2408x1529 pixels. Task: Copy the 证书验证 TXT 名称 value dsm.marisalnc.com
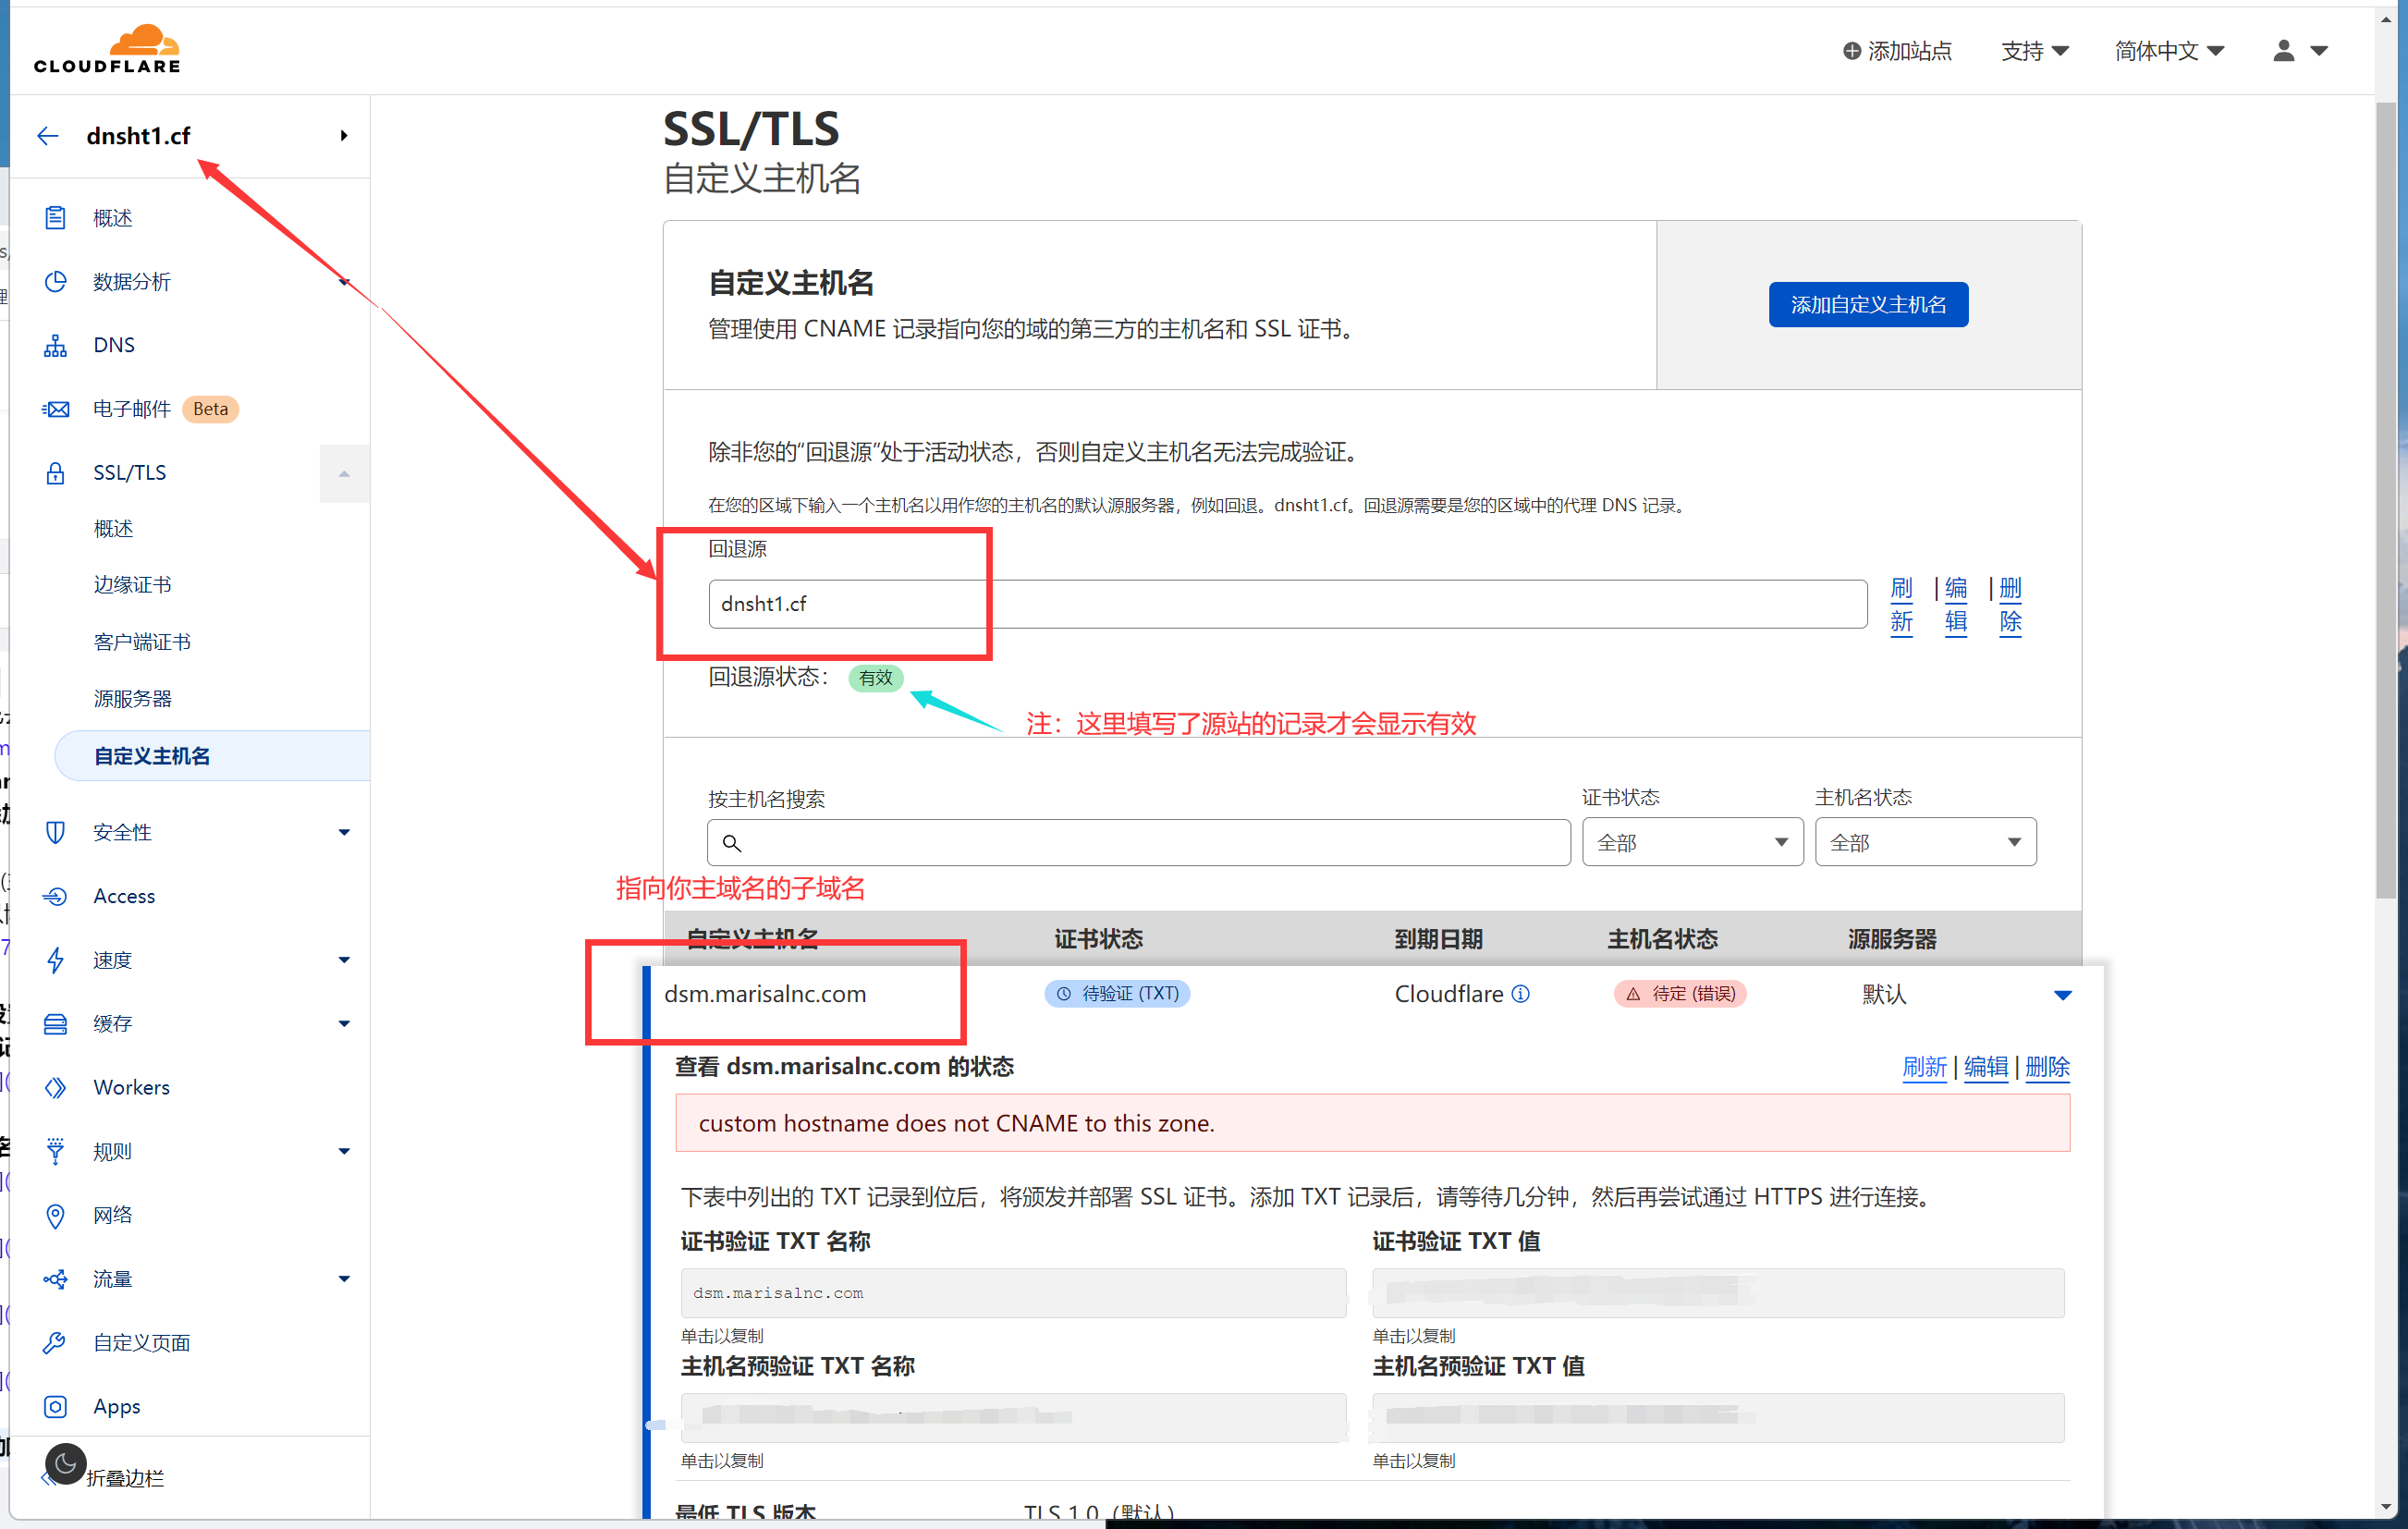1013,1293
